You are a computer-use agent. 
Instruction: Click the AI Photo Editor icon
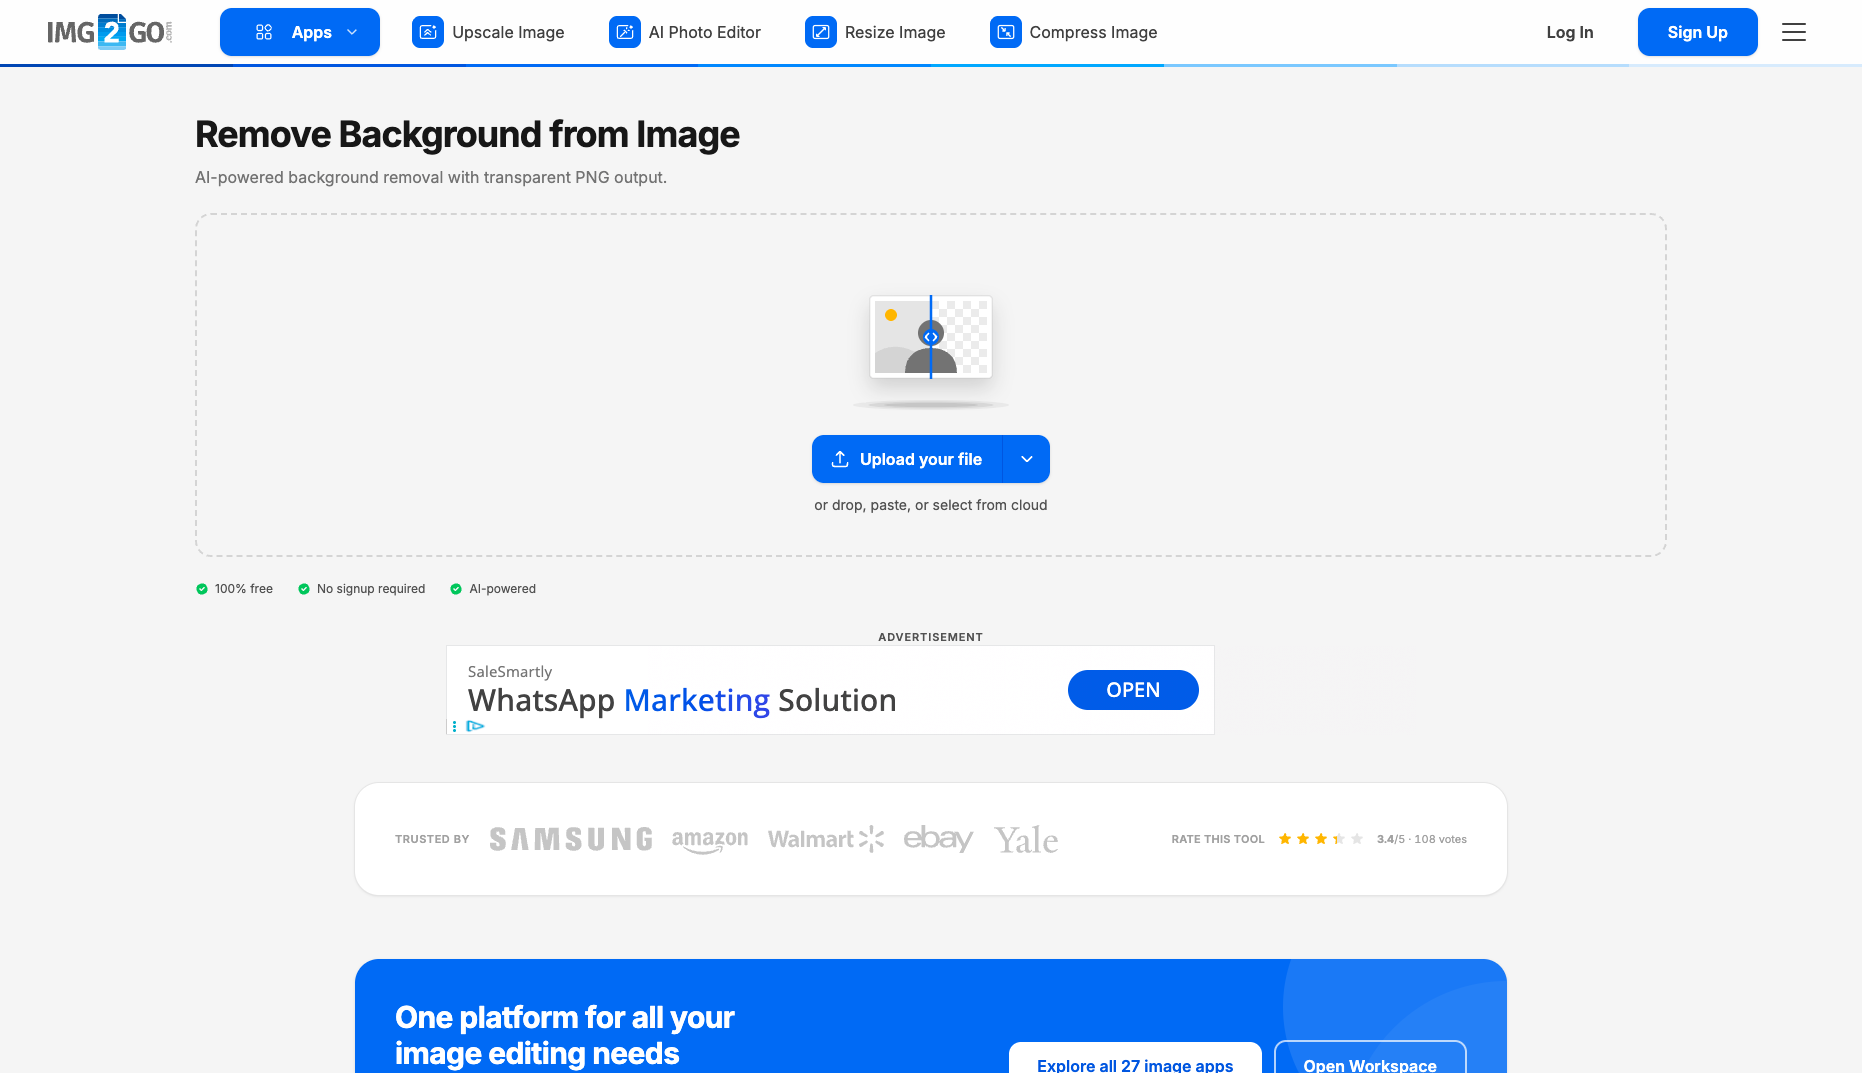click(x=625, y=32)
